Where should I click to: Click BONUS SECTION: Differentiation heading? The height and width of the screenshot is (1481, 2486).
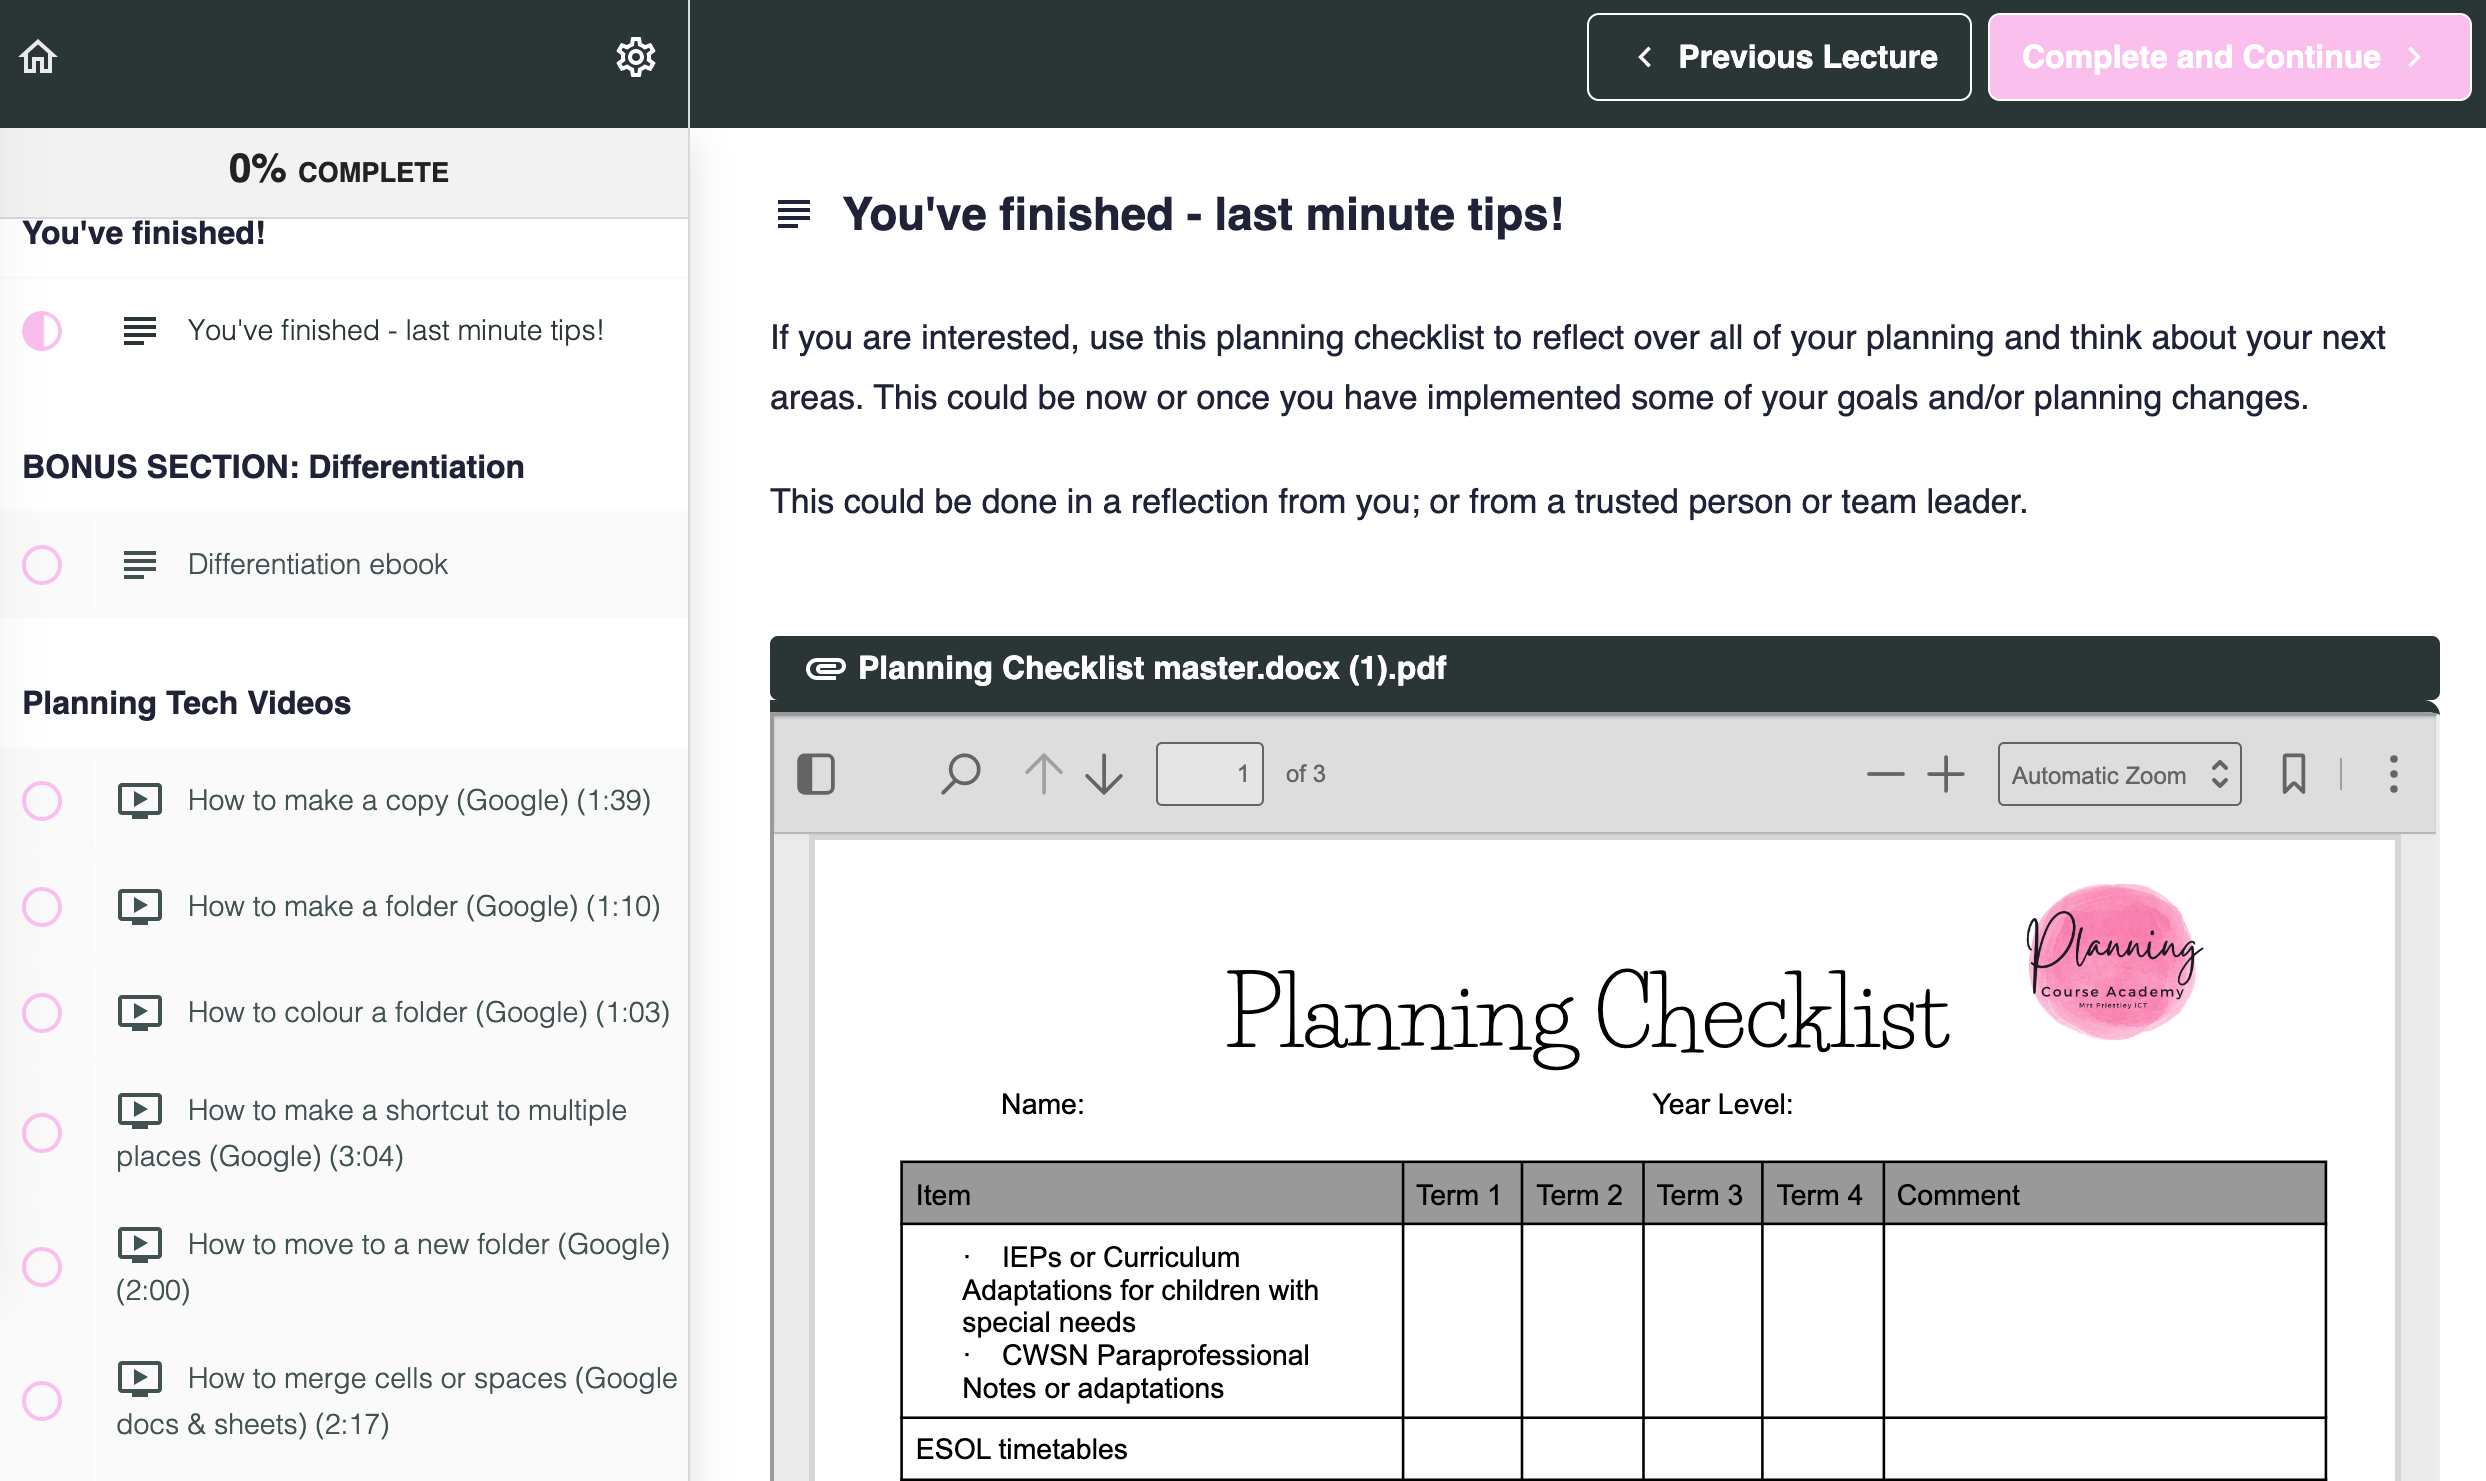pyautogui.click(x=273, y=467)
